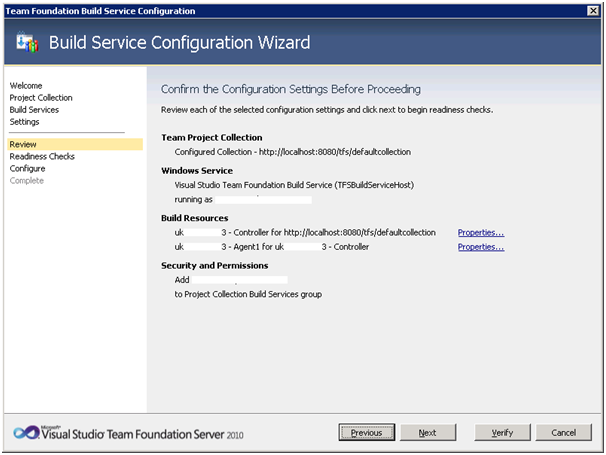Viewport: 606px width, 455px height.
Task: Open the Settings wizard step
Action: 24,122
